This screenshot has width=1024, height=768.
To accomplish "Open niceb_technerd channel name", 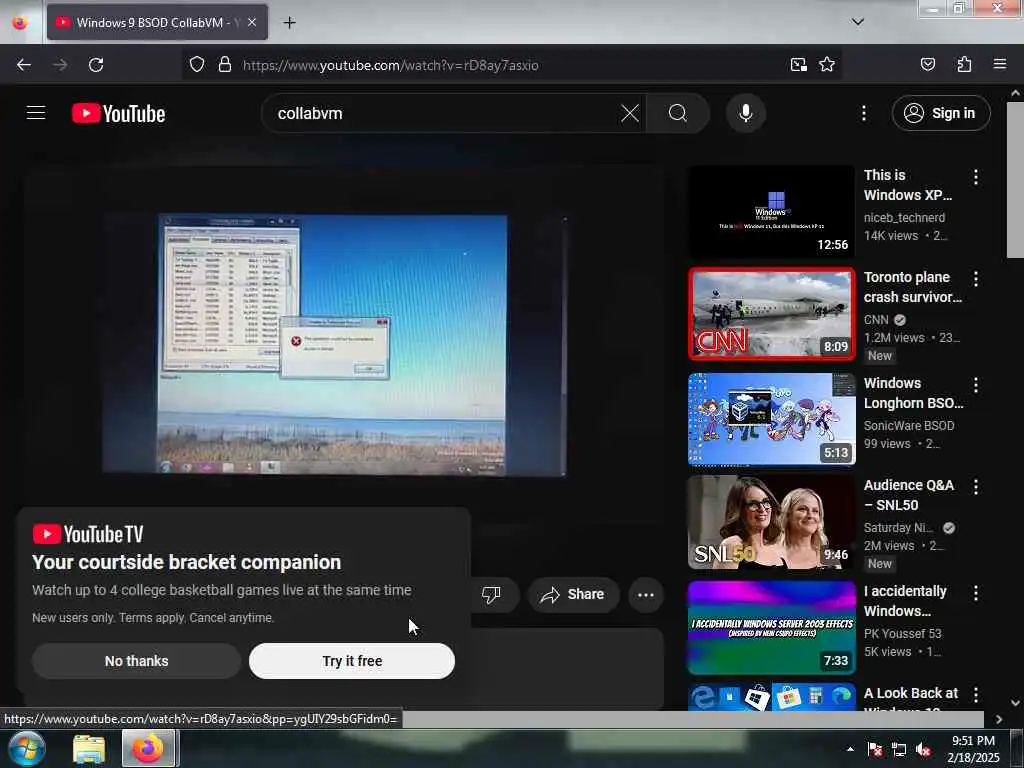I will pyautogui.click(x=904, y=217).
